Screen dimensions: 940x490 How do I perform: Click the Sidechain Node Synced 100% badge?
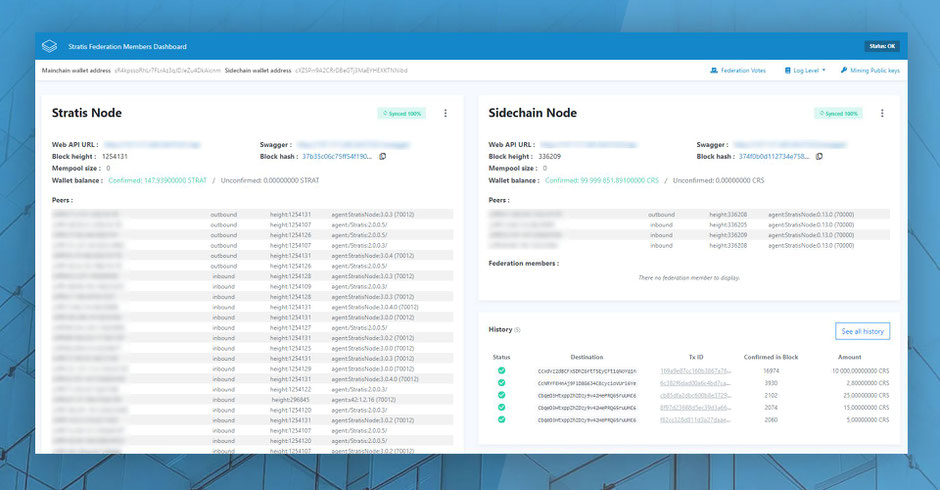point(838,113)
